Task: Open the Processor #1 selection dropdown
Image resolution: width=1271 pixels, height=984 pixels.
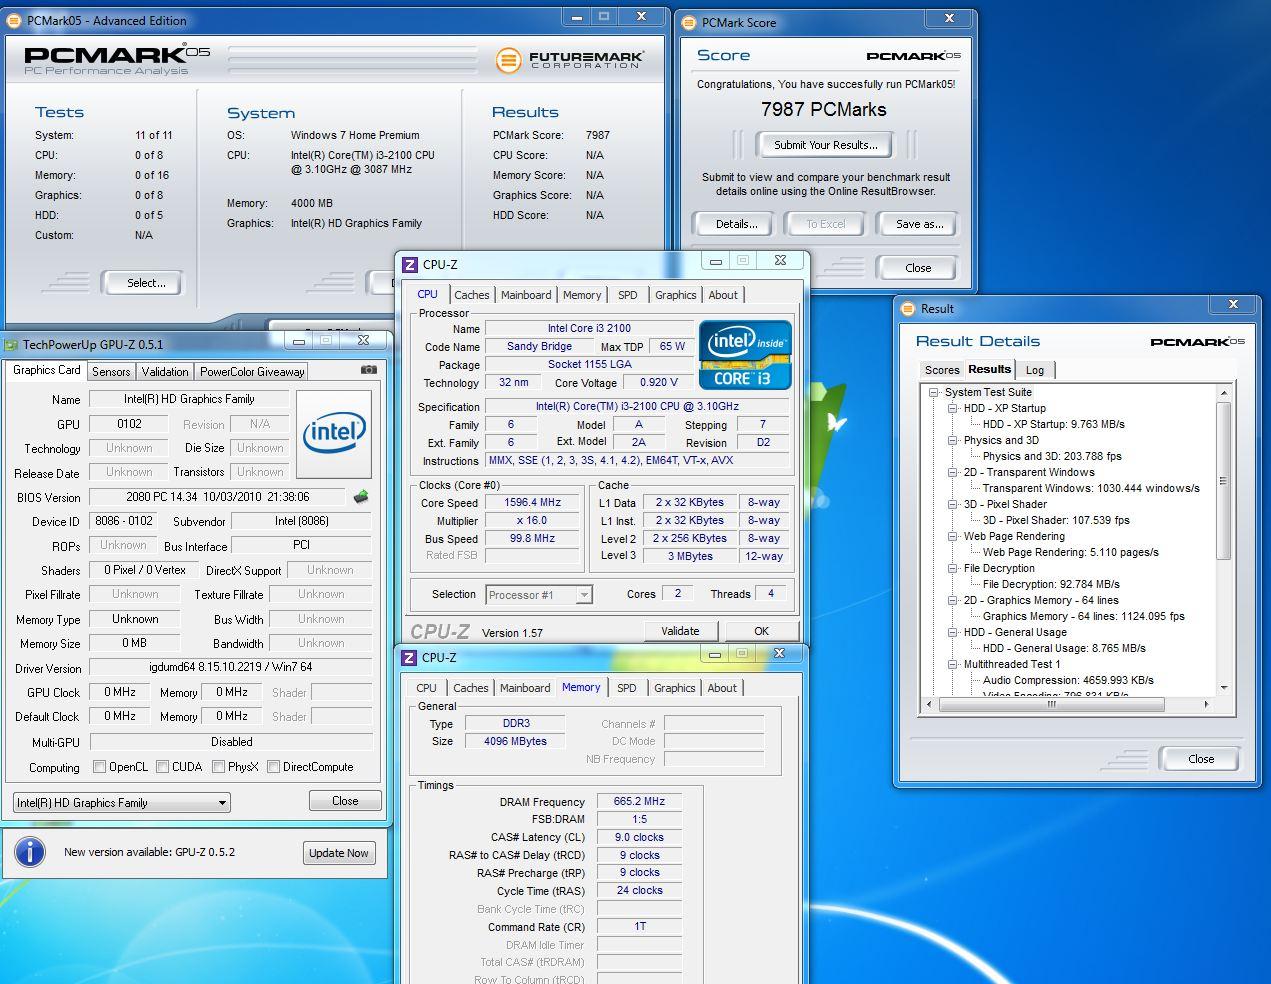Action: point(539,594)
